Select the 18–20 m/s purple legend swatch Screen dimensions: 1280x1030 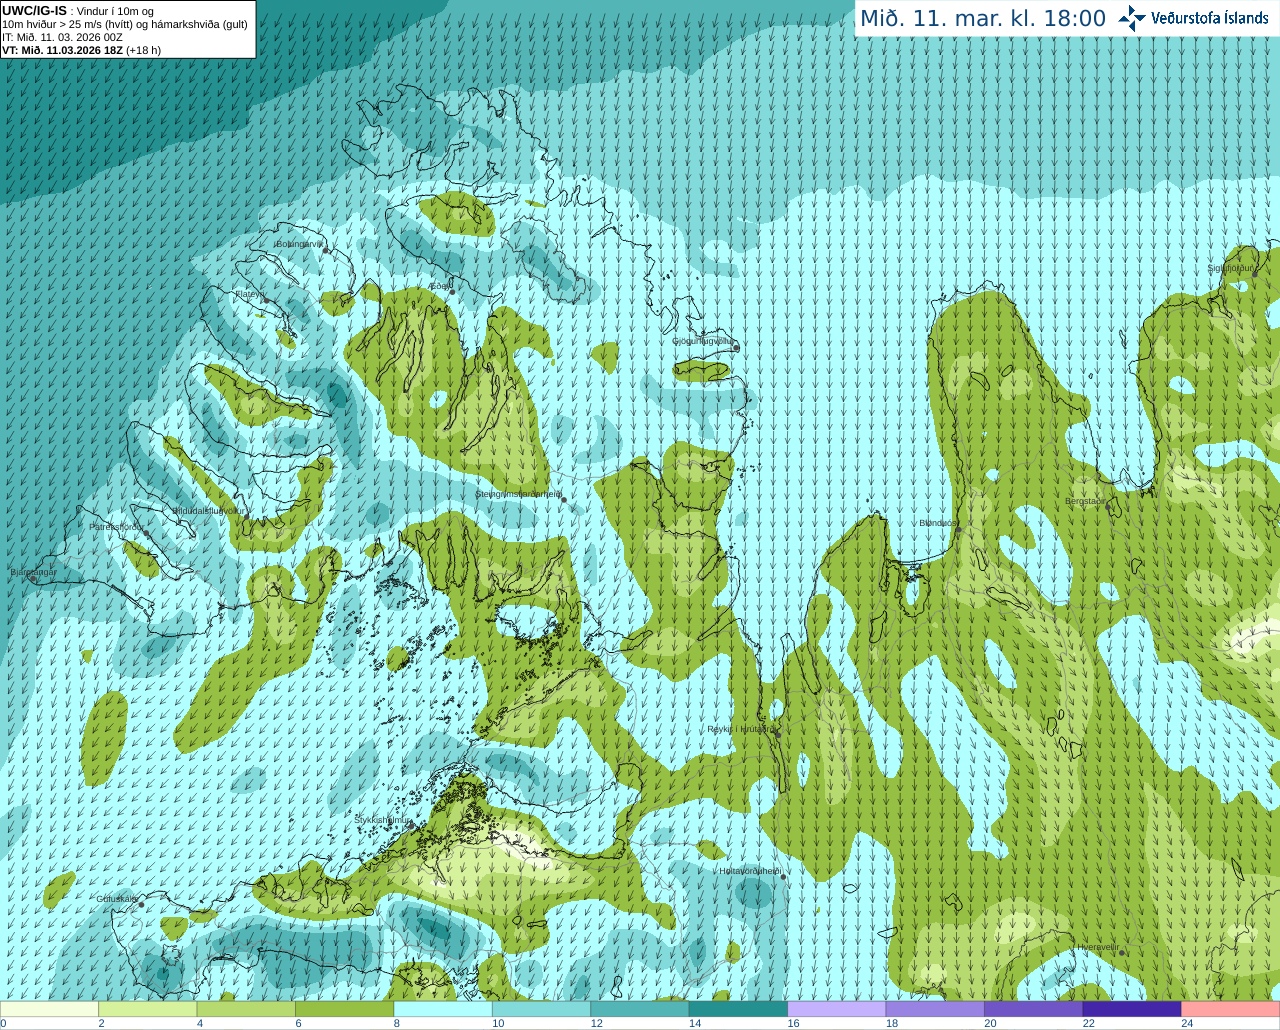(935, 1009)
